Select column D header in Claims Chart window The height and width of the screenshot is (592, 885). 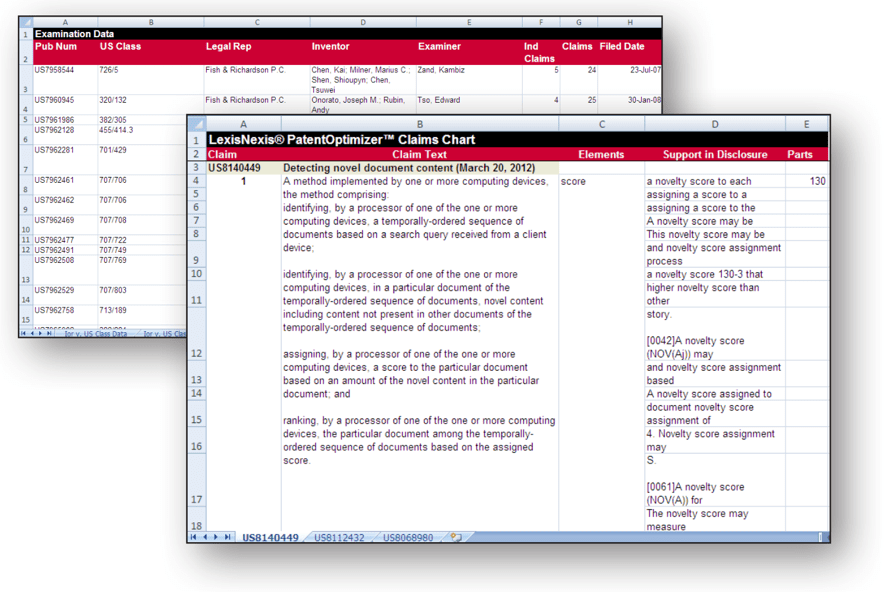(715, 124)
